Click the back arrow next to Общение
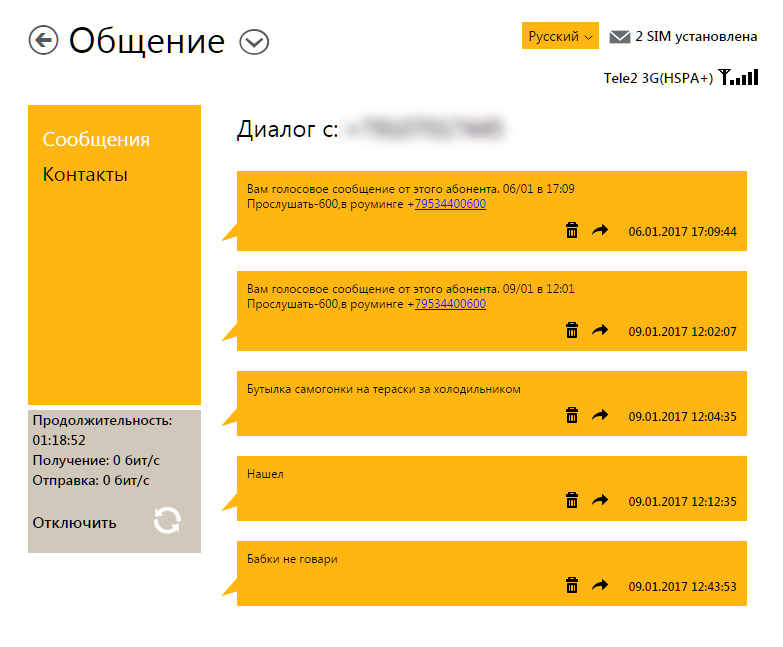This screenshot has width=783, height=647. [x=44, y=40]
